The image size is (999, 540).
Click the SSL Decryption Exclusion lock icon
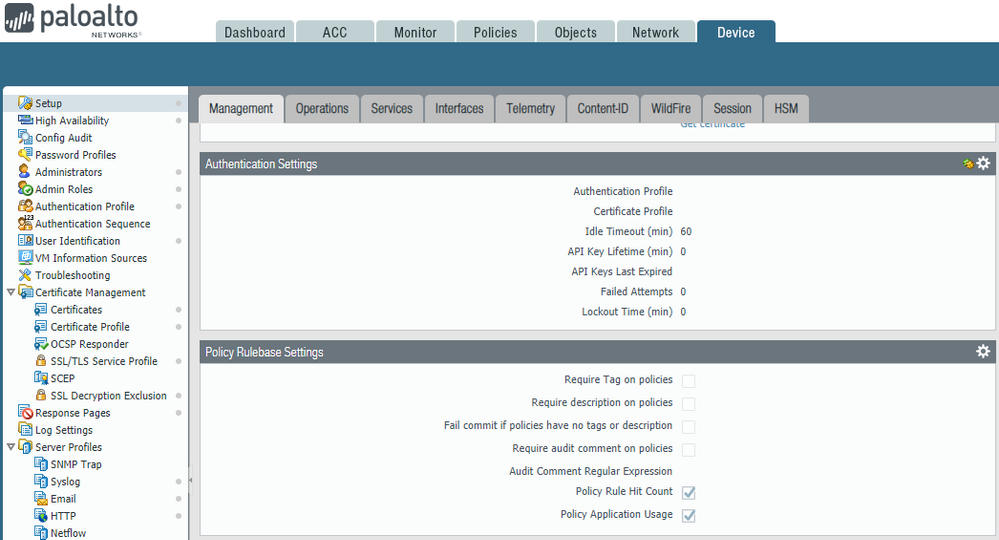pyautogui.click(x=41, y=395)
